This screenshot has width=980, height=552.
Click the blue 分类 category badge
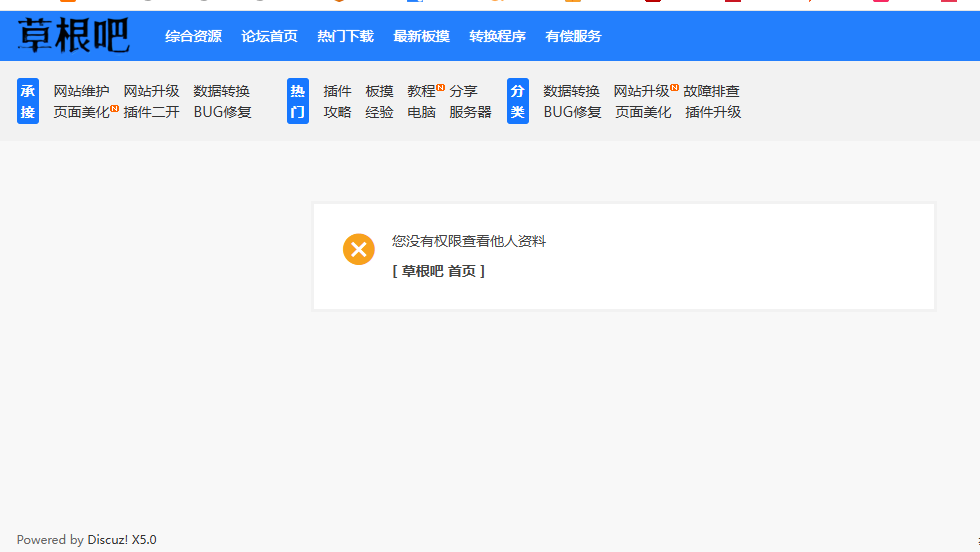pos(517,101)
